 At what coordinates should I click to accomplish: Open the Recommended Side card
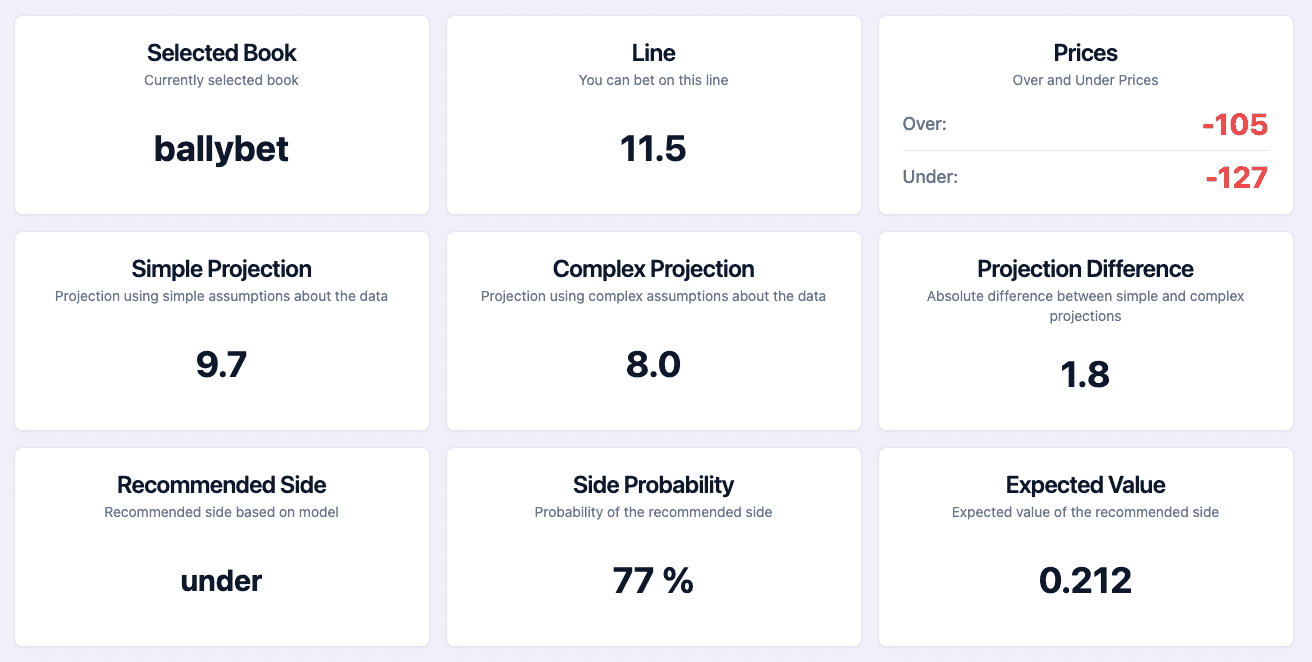tap(221, 484)
